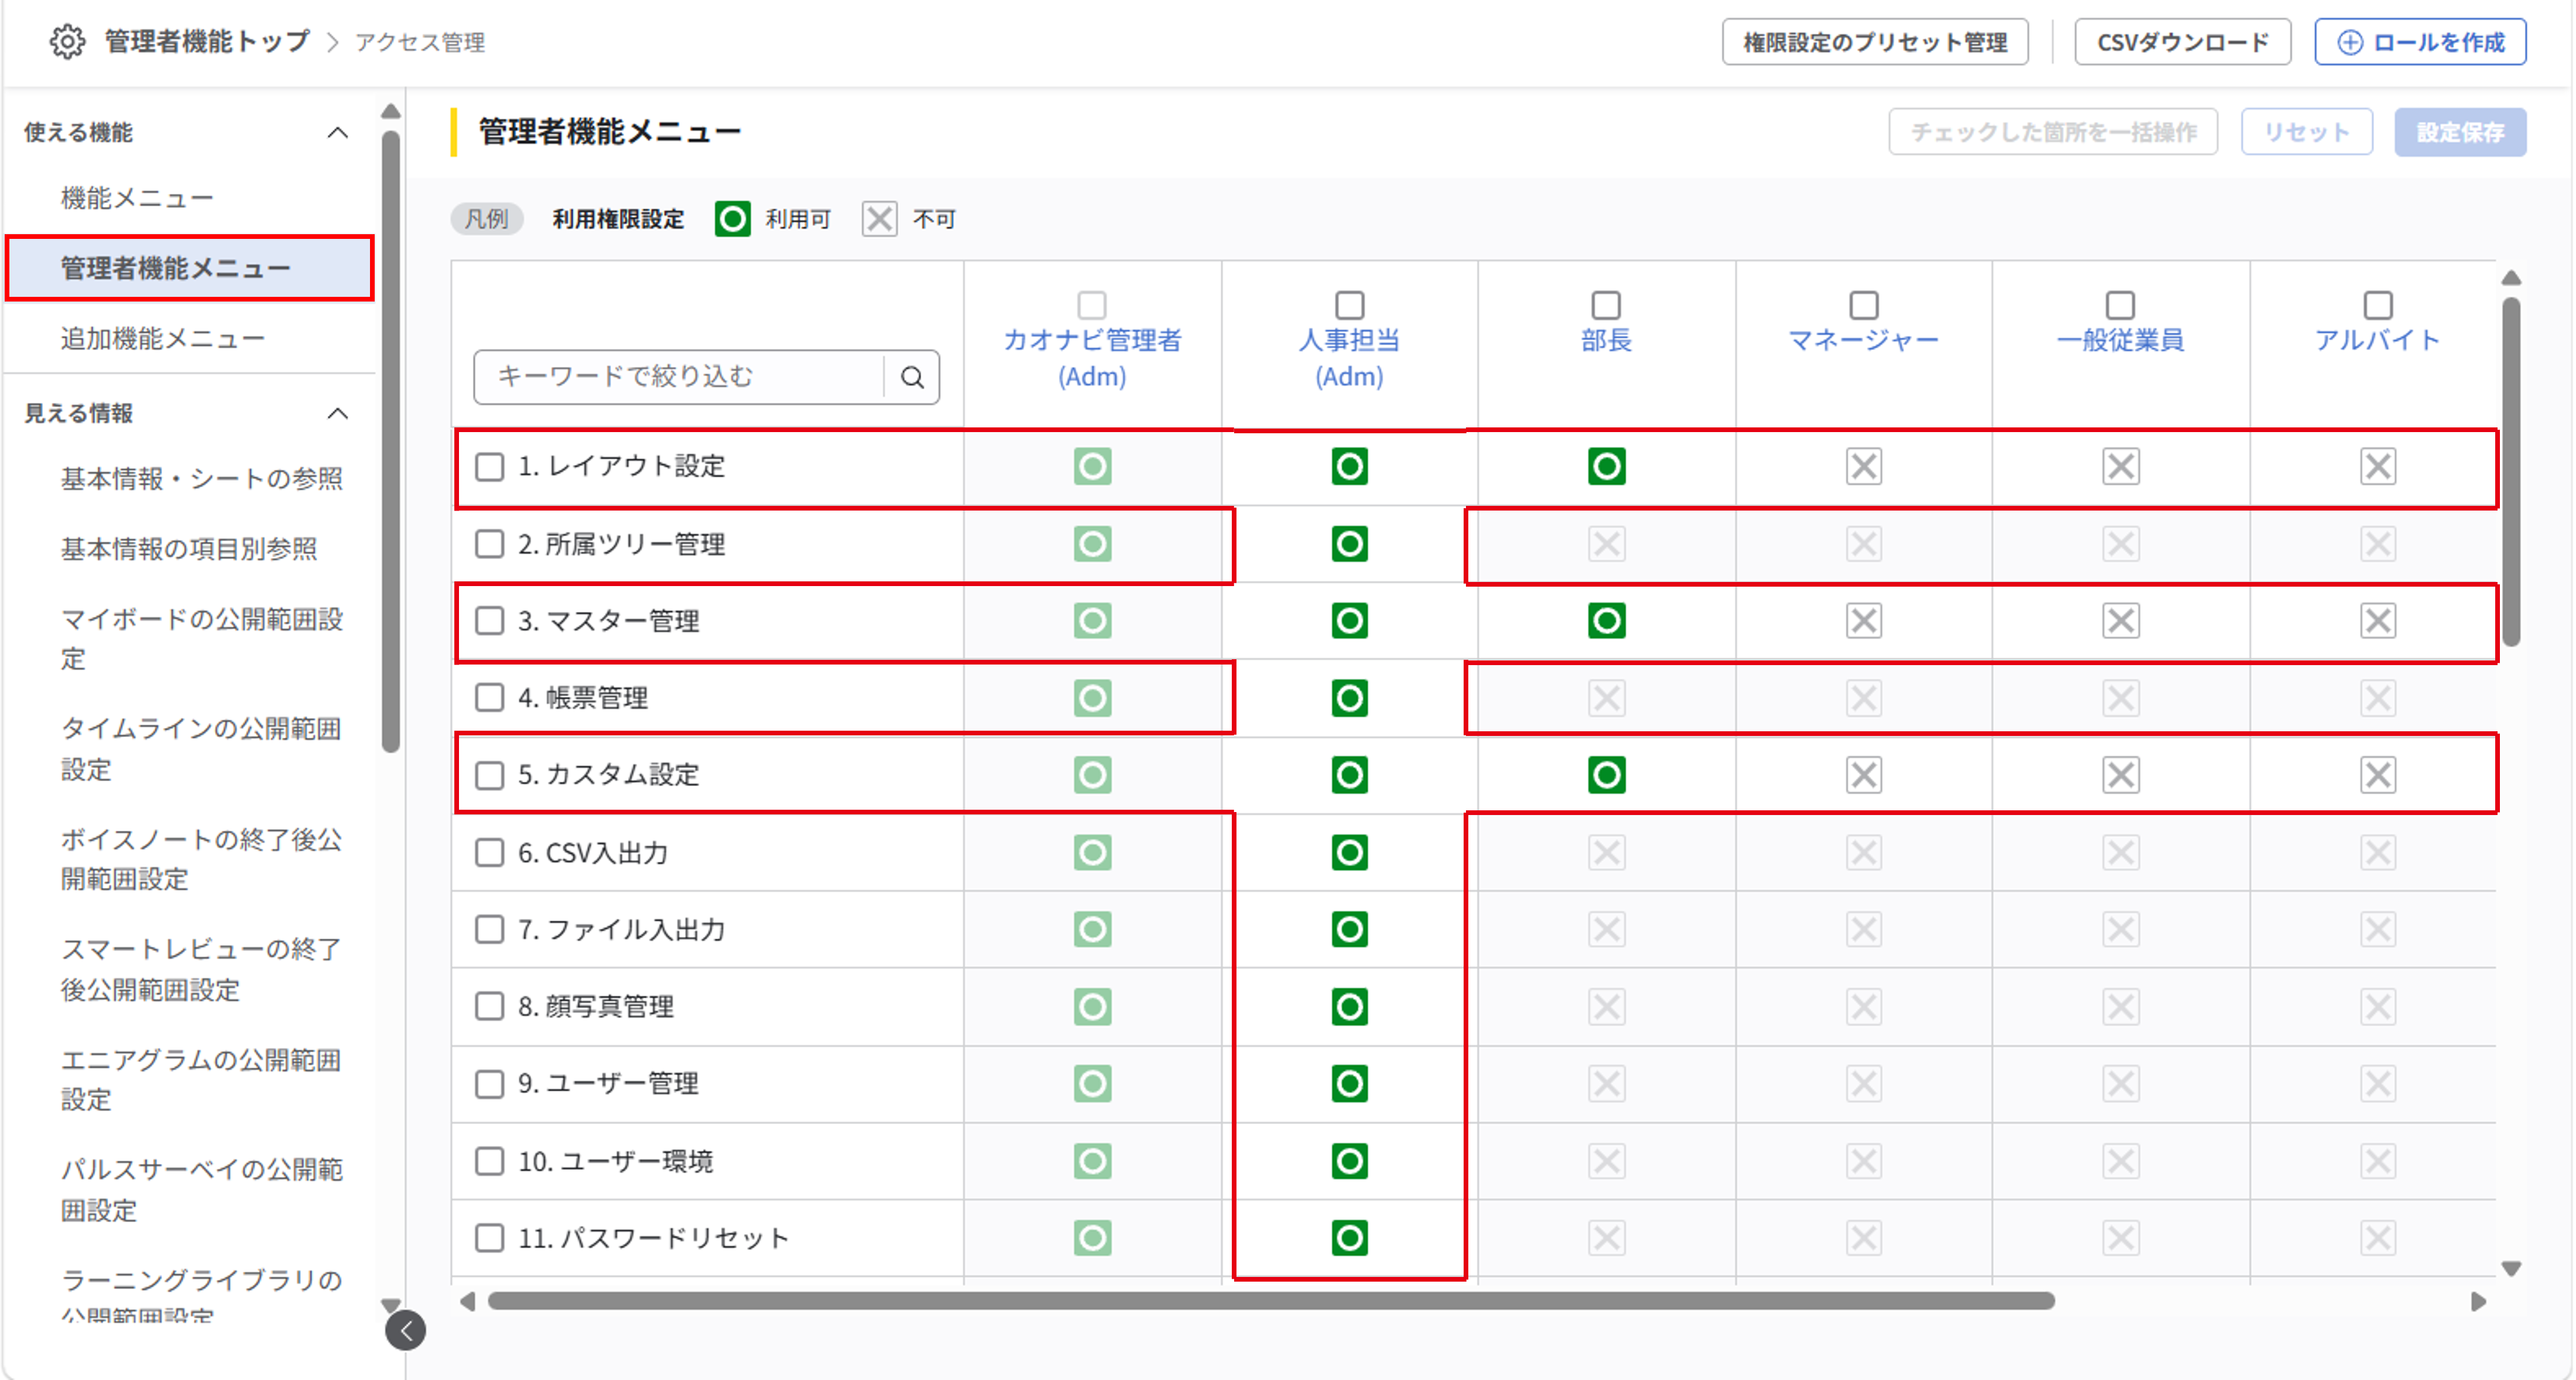This screenshot has width=2576, height=1380.
Task: Go to 管理者機能トップ breadcrumb link
Action: pyautogui.click(x=207, y=42)
